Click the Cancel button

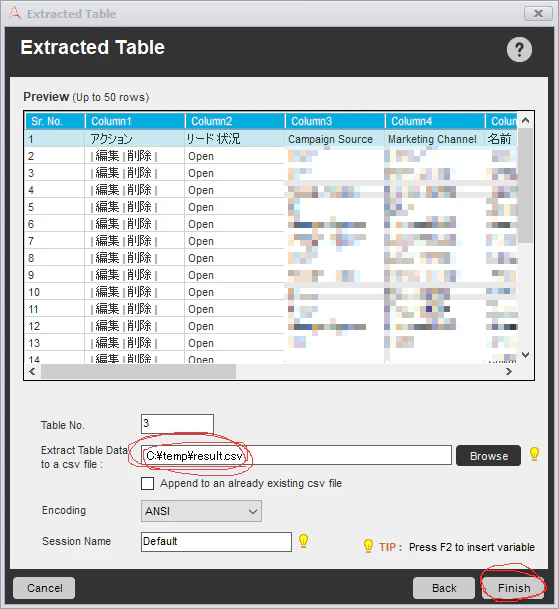coord(44,588)
